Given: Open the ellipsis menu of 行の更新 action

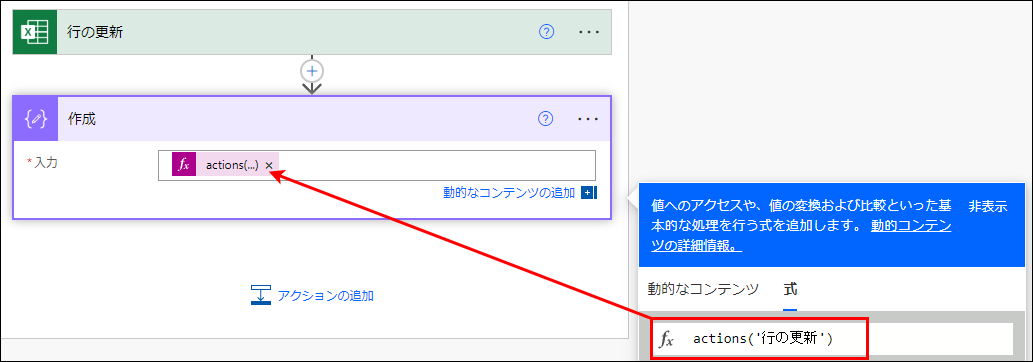Looking at the screenshot, I should pyautogui.click(x=588, y=32).
